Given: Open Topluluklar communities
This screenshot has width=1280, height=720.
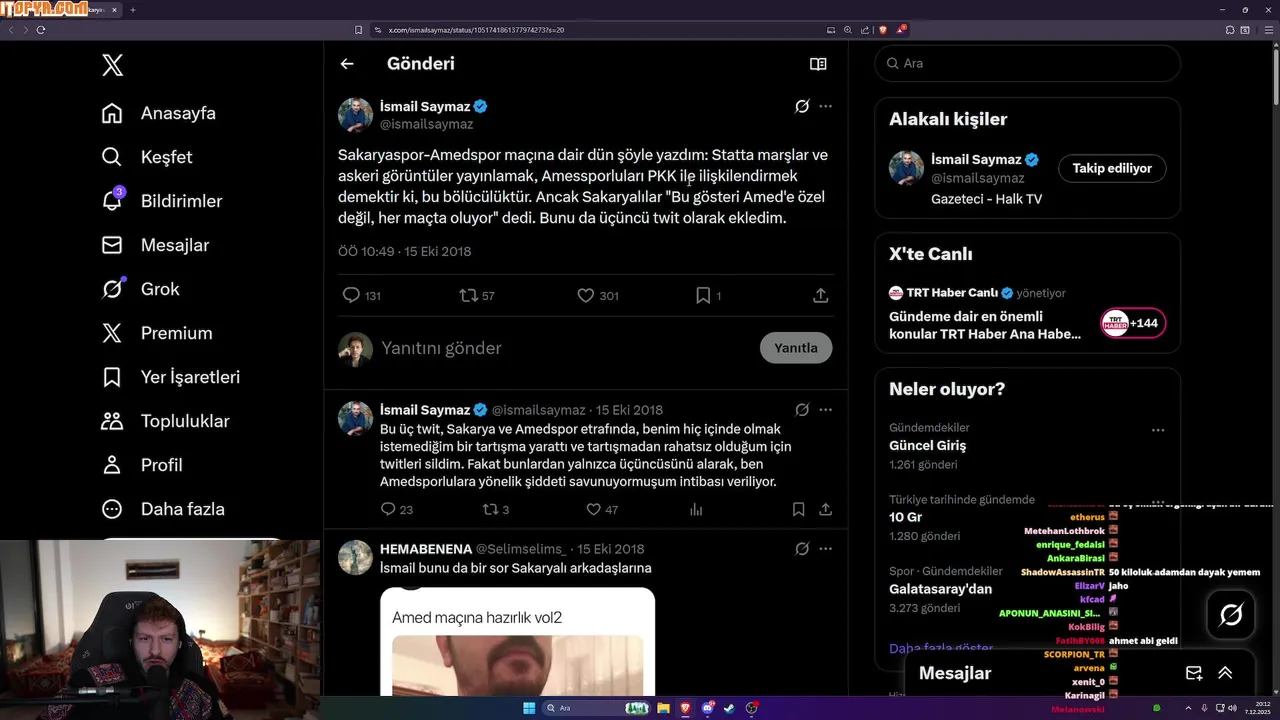Looking at the screenshot, I should point(166,421).
